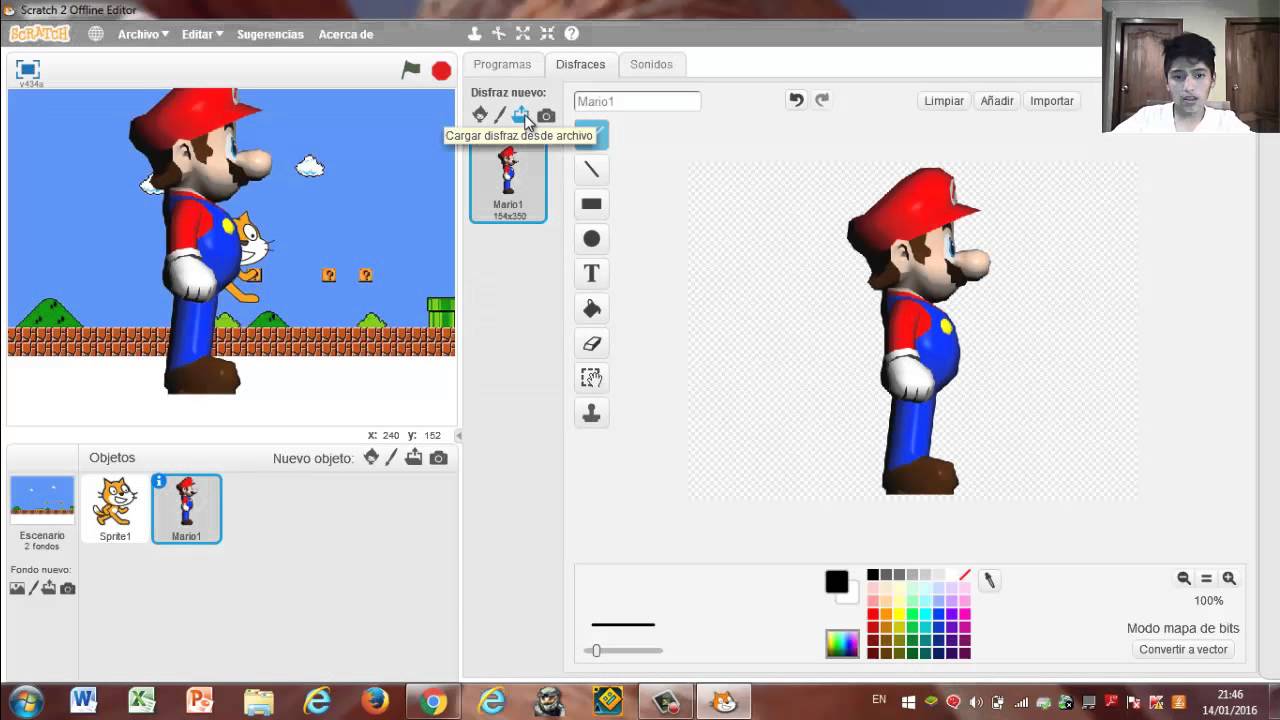Select the Fill bucket tool
1280x720 pixels.
tap(591, 309)
